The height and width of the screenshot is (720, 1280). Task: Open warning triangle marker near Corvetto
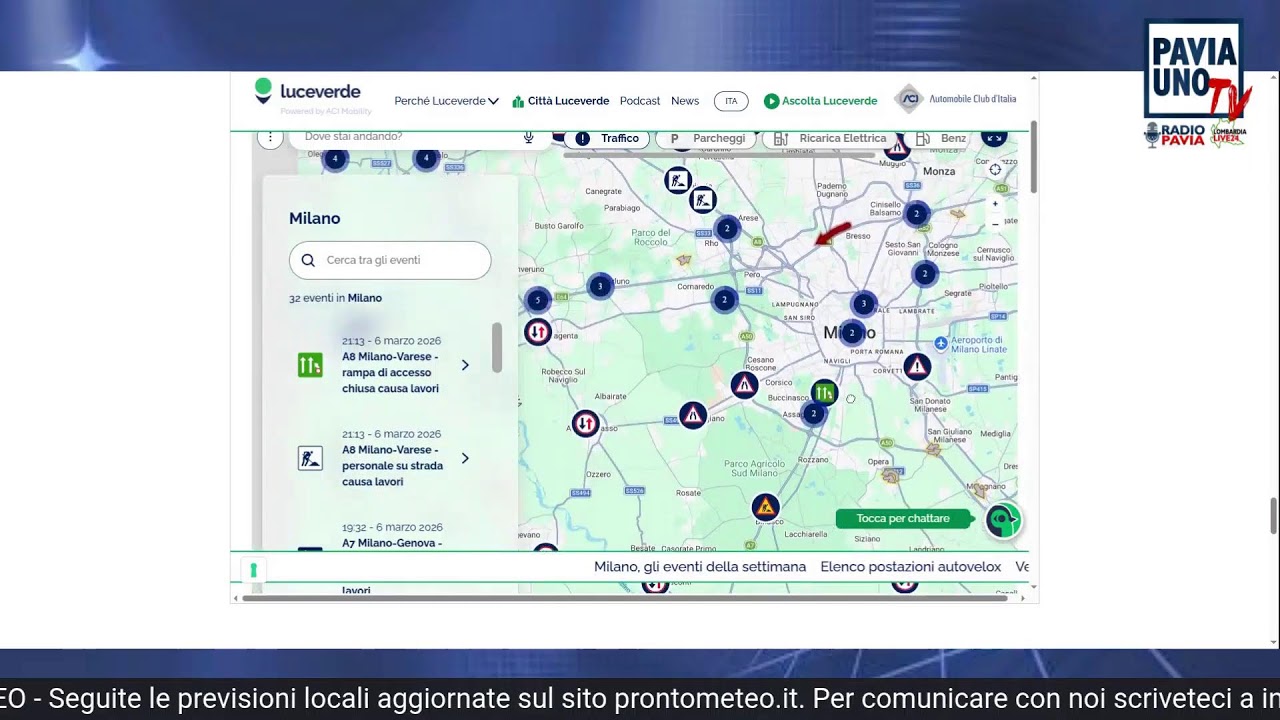tap(917, 366)
